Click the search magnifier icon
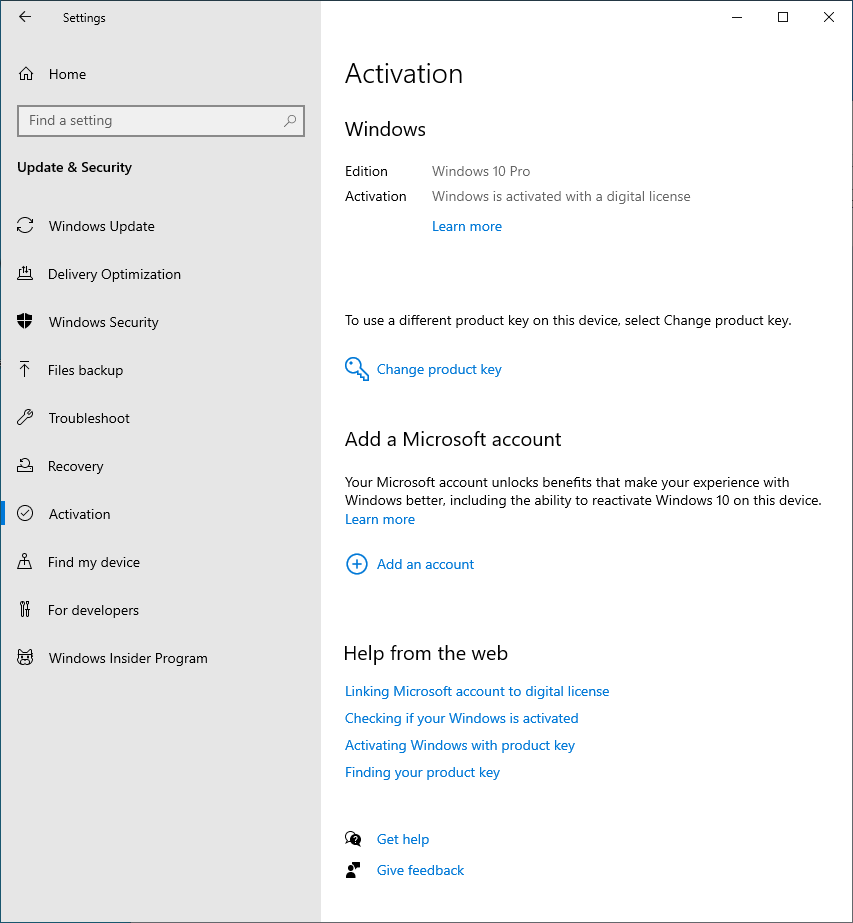Image resolution: width=853 pixels, height=923 pixels. click(290, 121)
